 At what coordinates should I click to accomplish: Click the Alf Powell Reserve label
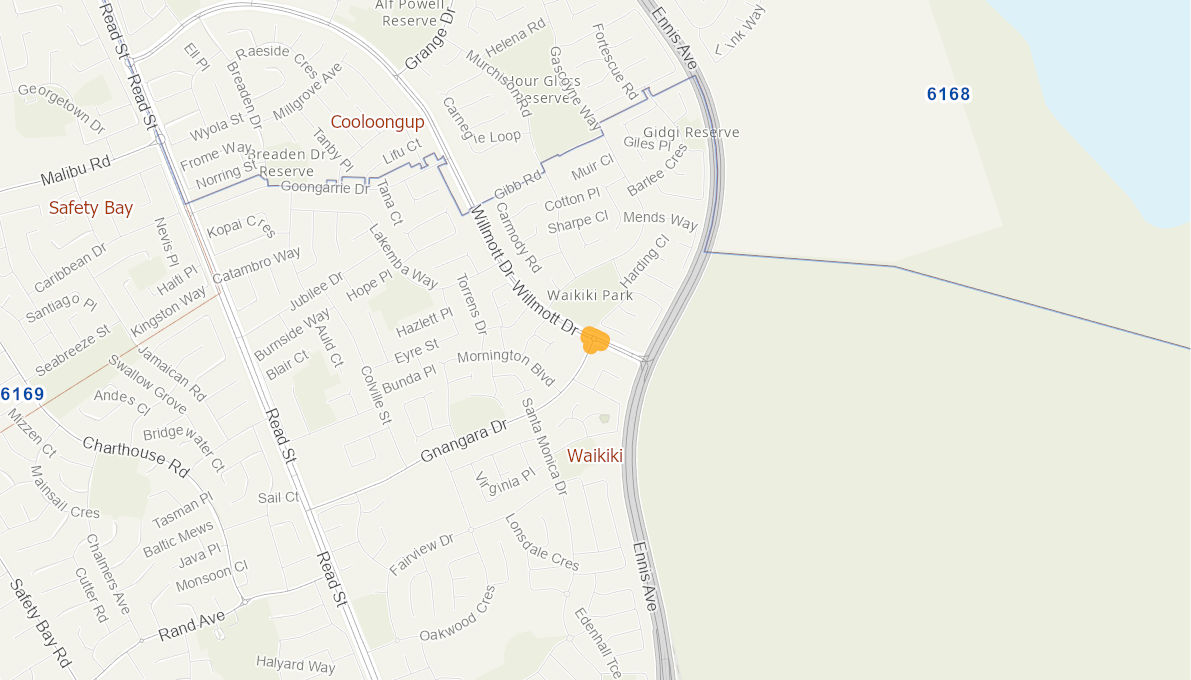pyautogui.click(x=410, y=13)
